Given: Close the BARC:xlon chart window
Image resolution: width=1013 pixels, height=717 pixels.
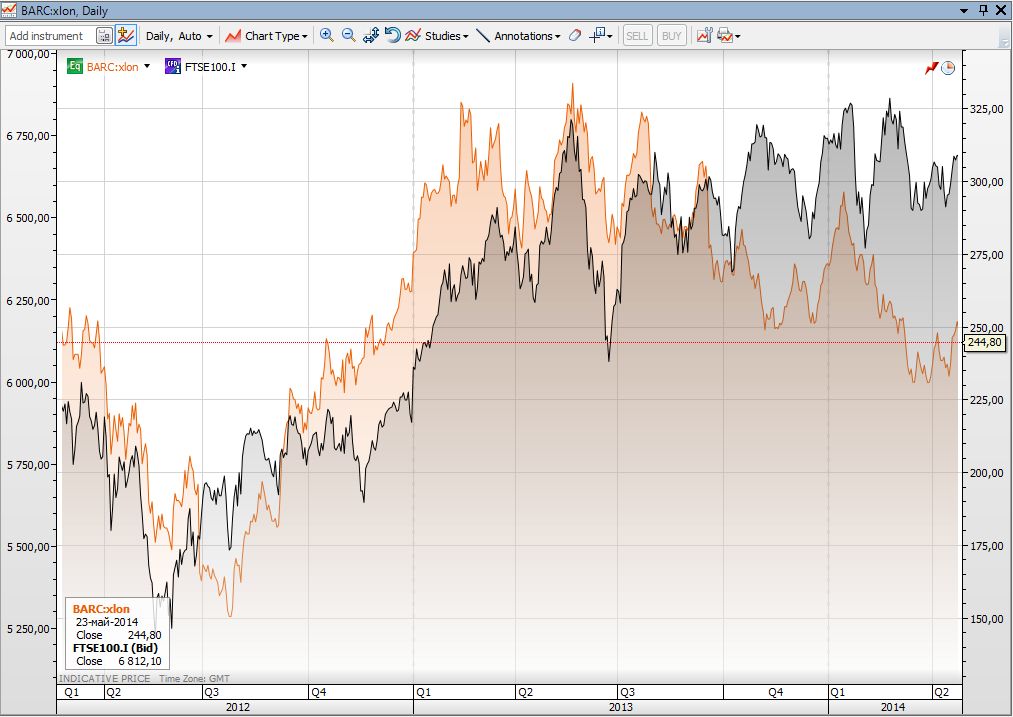Looking at the screenshot, I should pyautogui.click(x=1001, y=10).
